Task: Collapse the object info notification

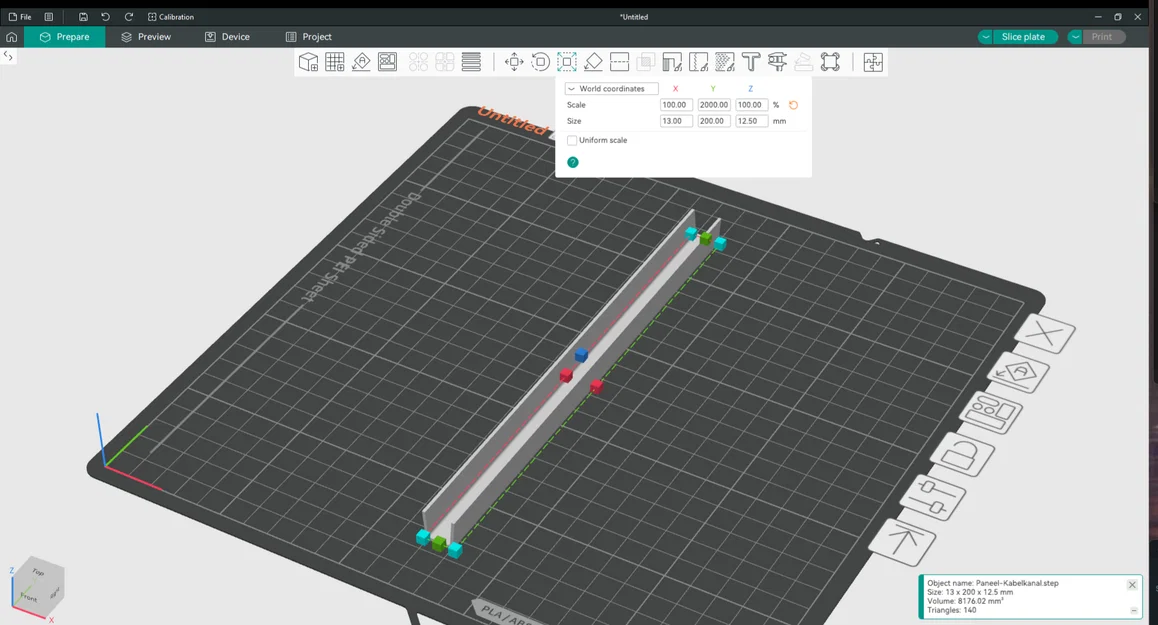Action: 1134,610
